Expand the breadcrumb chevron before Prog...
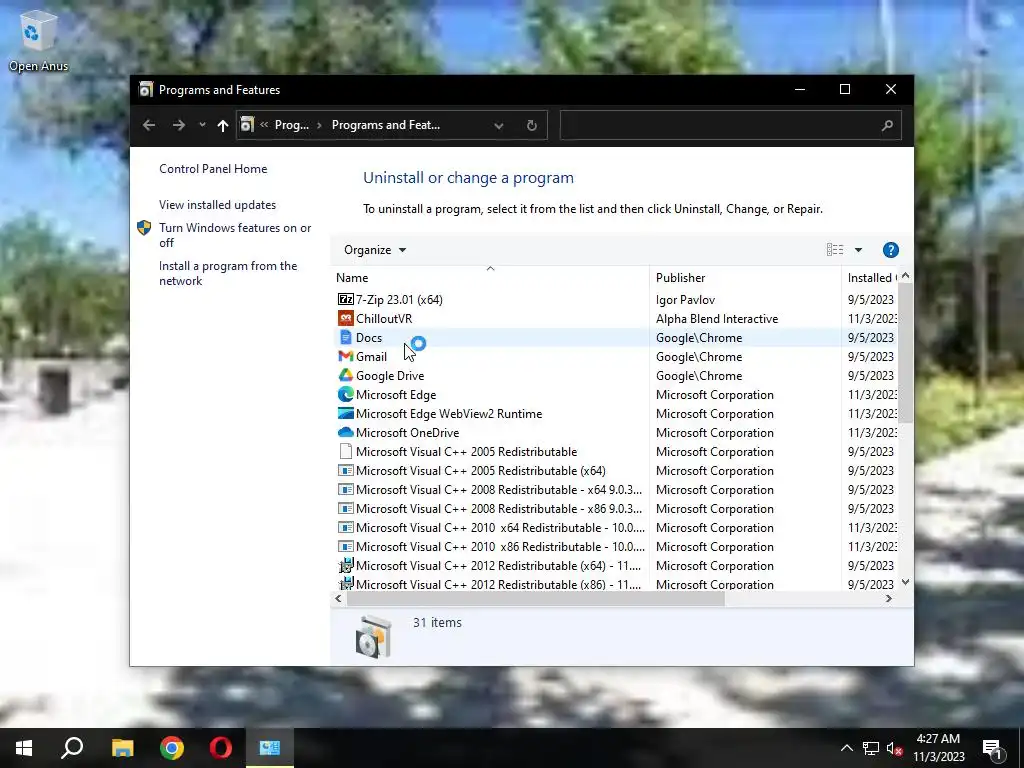1024x768 pixels. (x=264, y=125)
